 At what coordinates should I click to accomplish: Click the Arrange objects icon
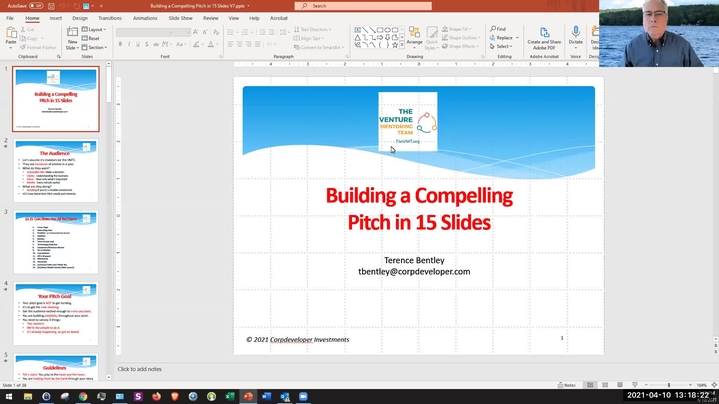415,38
